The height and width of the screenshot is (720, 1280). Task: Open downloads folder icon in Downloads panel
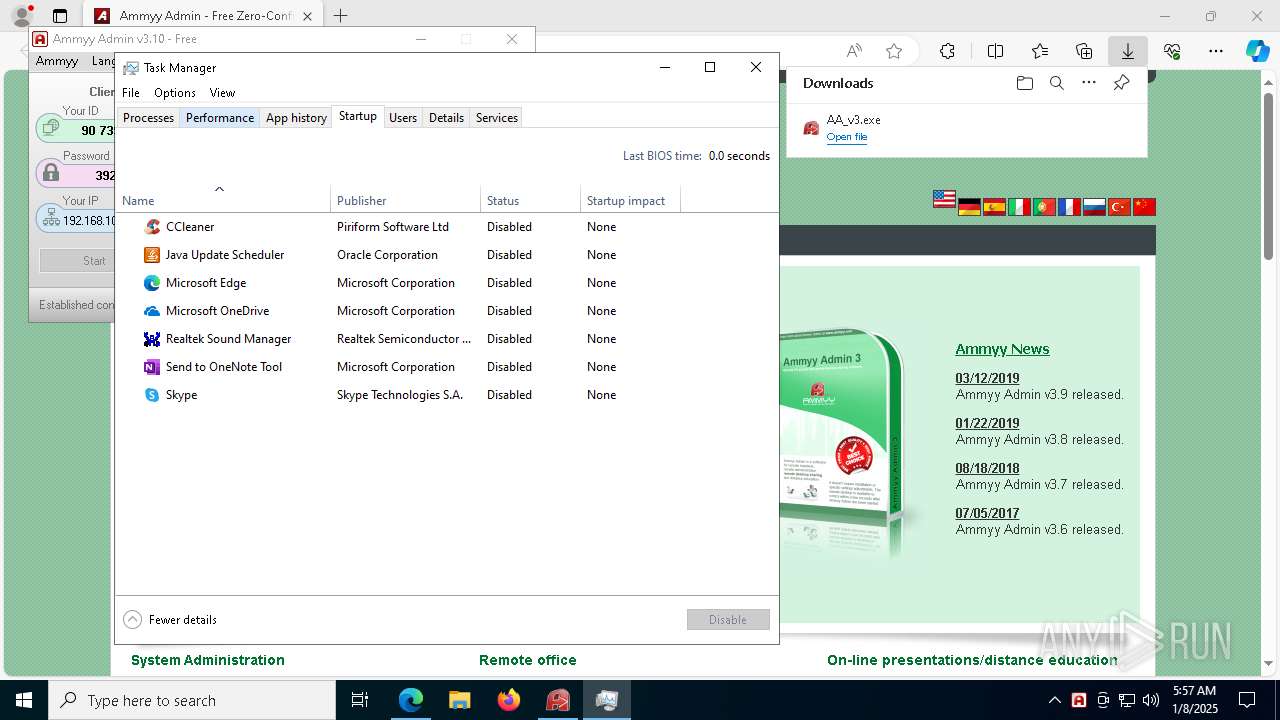tap(1024, 83)
